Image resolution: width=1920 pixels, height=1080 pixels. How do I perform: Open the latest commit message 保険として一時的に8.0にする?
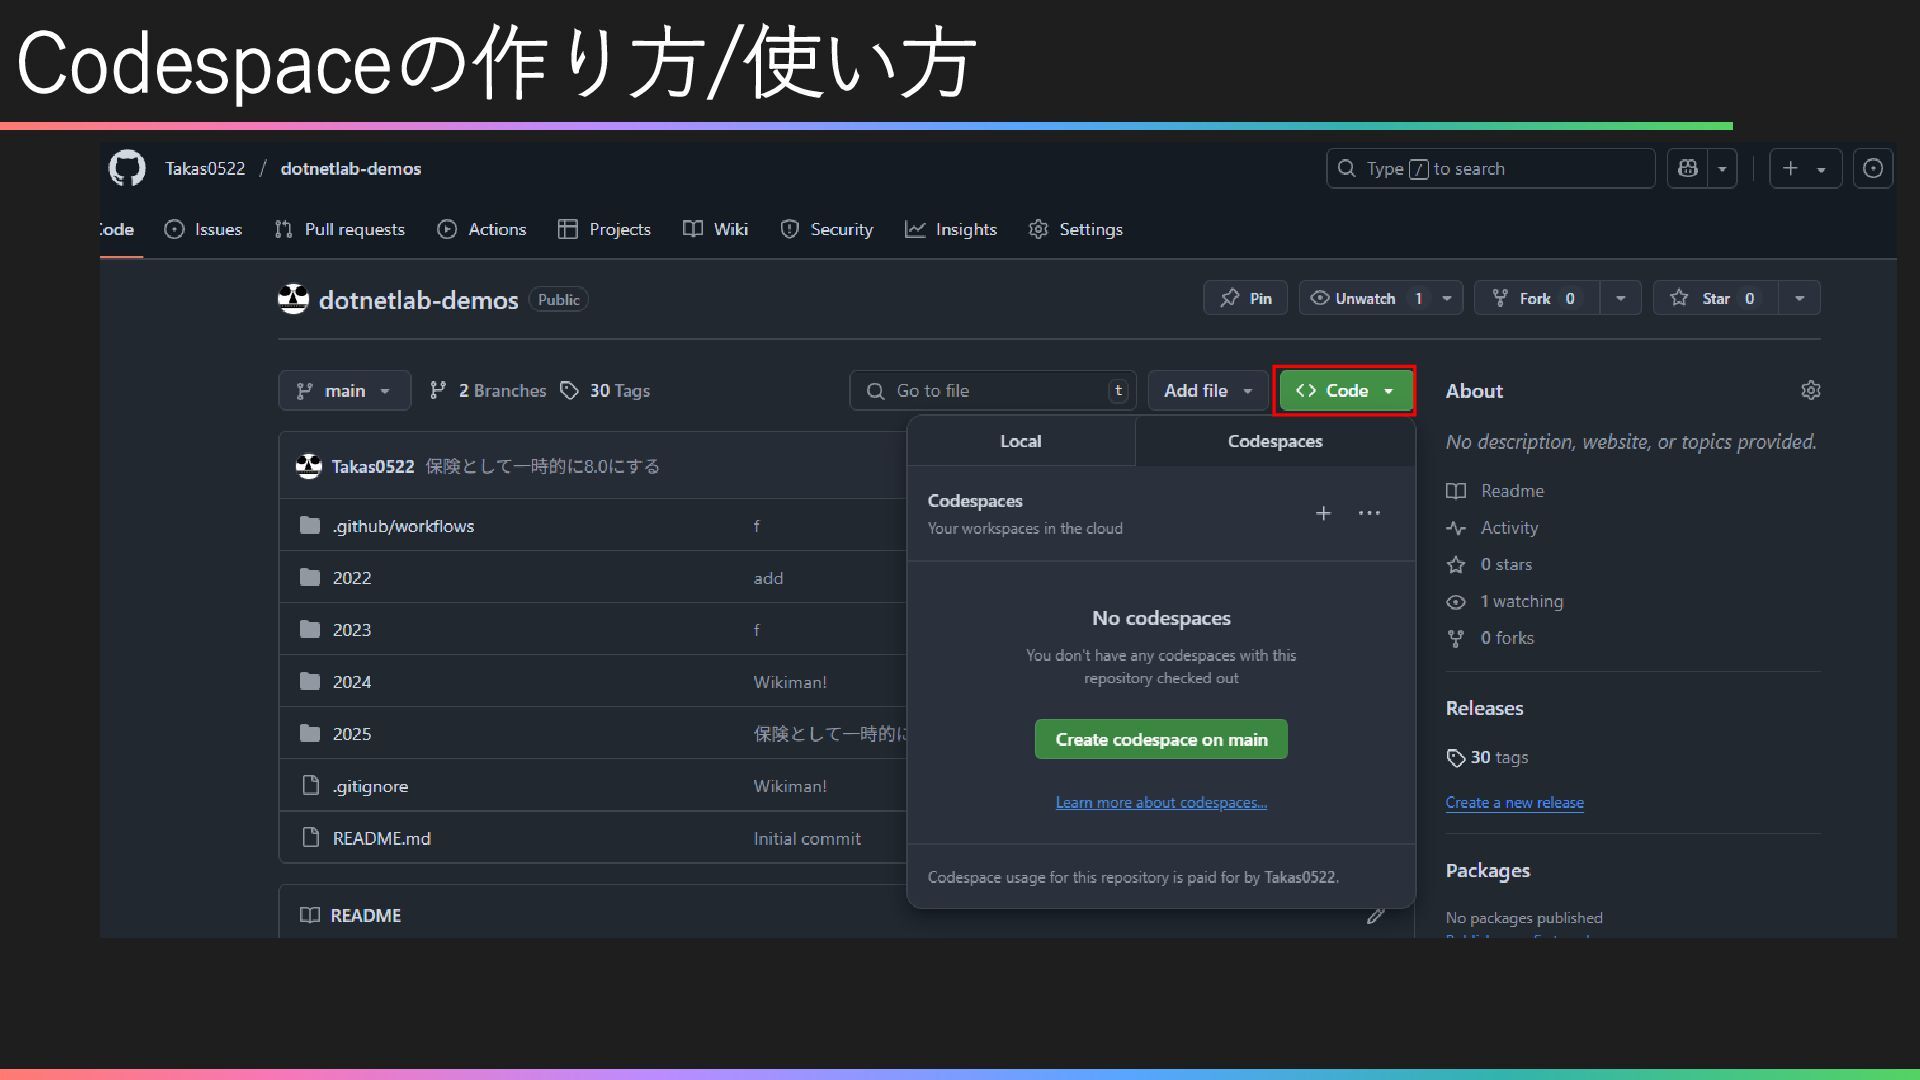click(542, 466)
